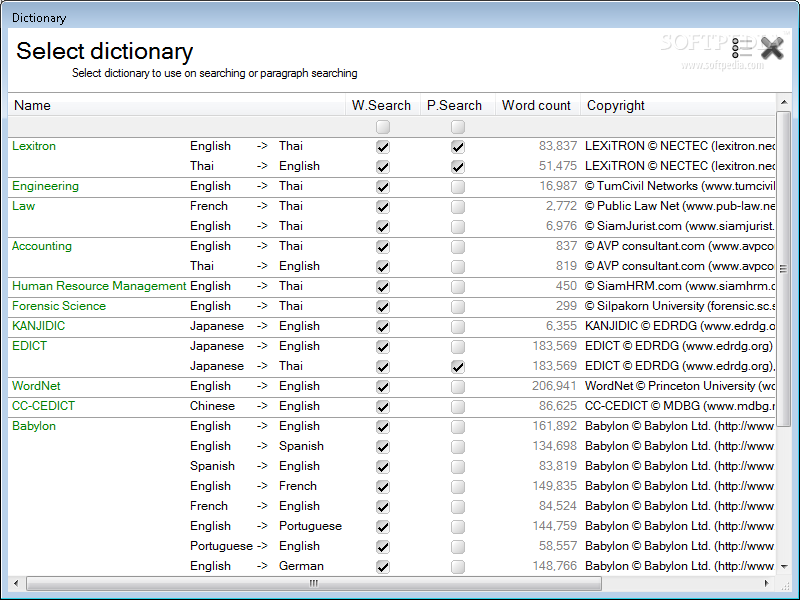Uncheck P.Search for Lexitron Thai to English
This screenshot has height=600, width=800.
458,167
